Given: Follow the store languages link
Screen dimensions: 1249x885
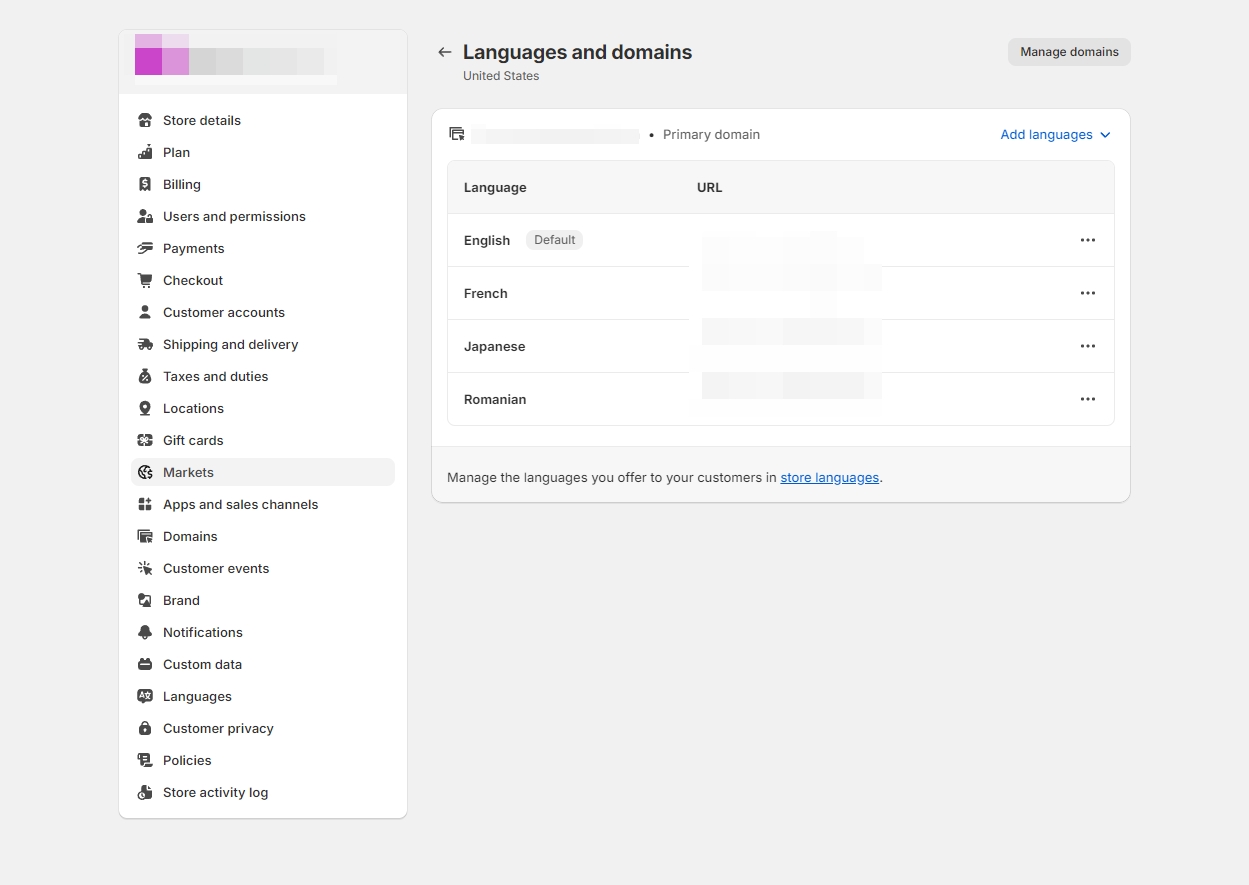Looking at the screenshot, I should click(829, 478).
